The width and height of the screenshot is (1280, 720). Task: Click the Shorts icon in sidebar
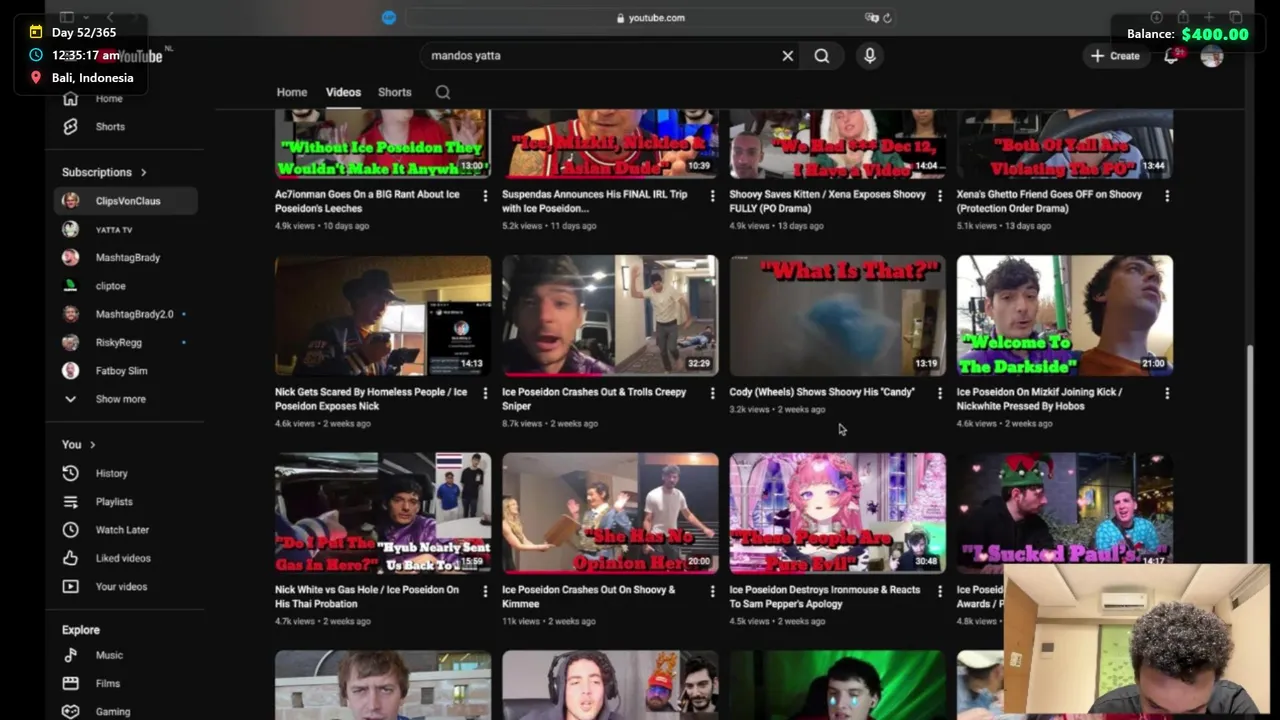[70, 127]
